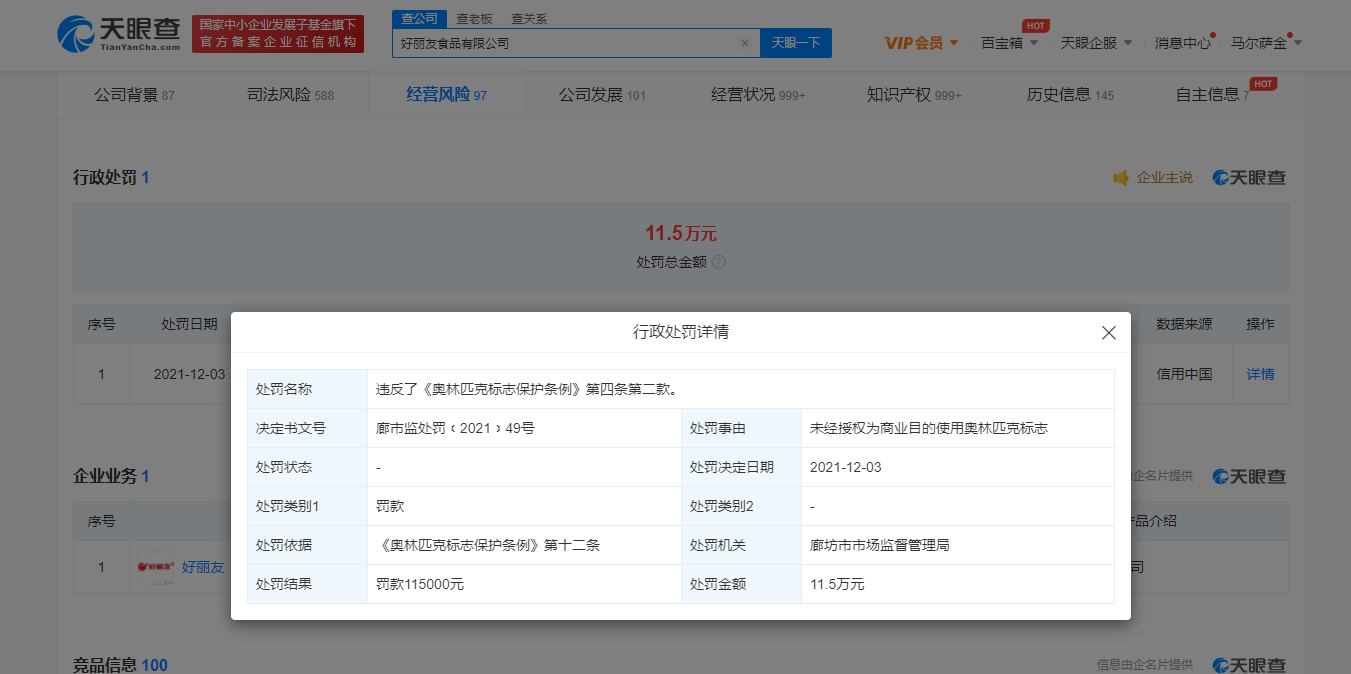Click the 处罚决定日期 value 2021-12-03 in the dialog
Viewport: 1351px width, 674px height.
click(846, 467)
